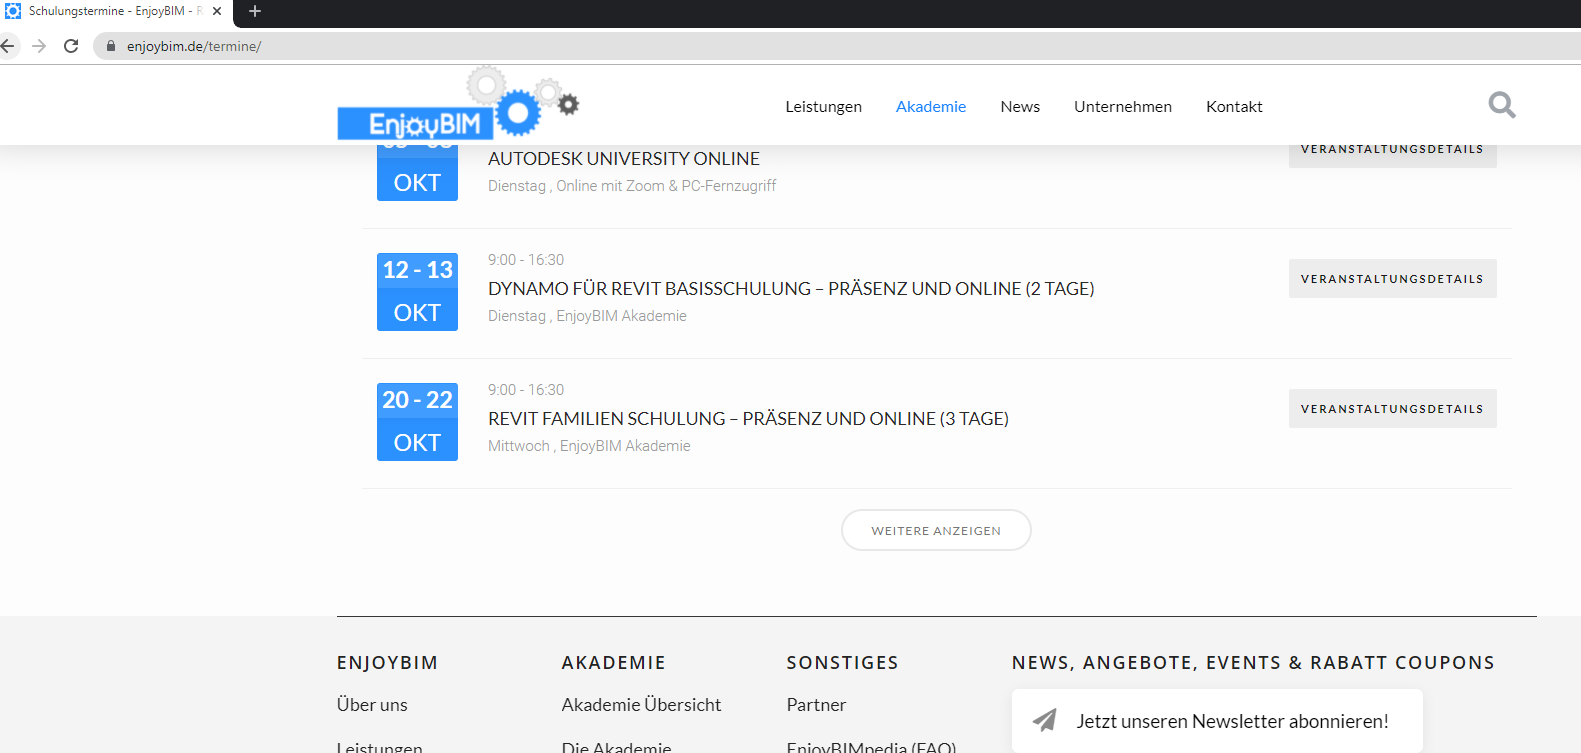
Task: Open Veranstaltungsdetails for Autodesk University Online
Action: (x=1392, y=155)
